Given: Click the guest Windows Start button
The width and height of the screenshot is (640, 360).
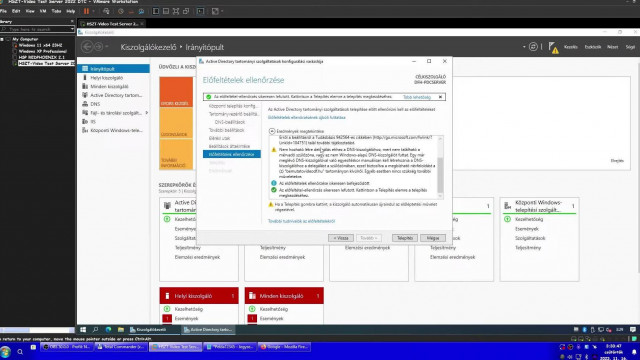Looking at the screenshot, I should (x=83, y=329).
